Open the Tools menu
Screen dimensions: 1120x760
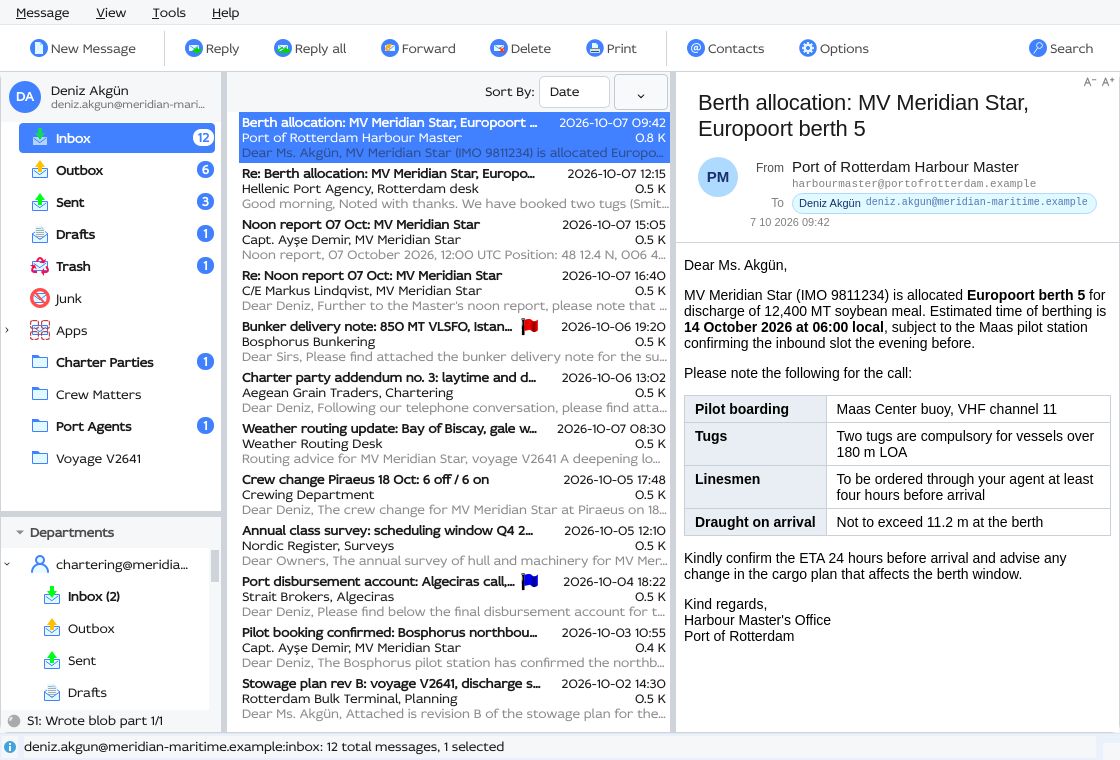(169, 13)
